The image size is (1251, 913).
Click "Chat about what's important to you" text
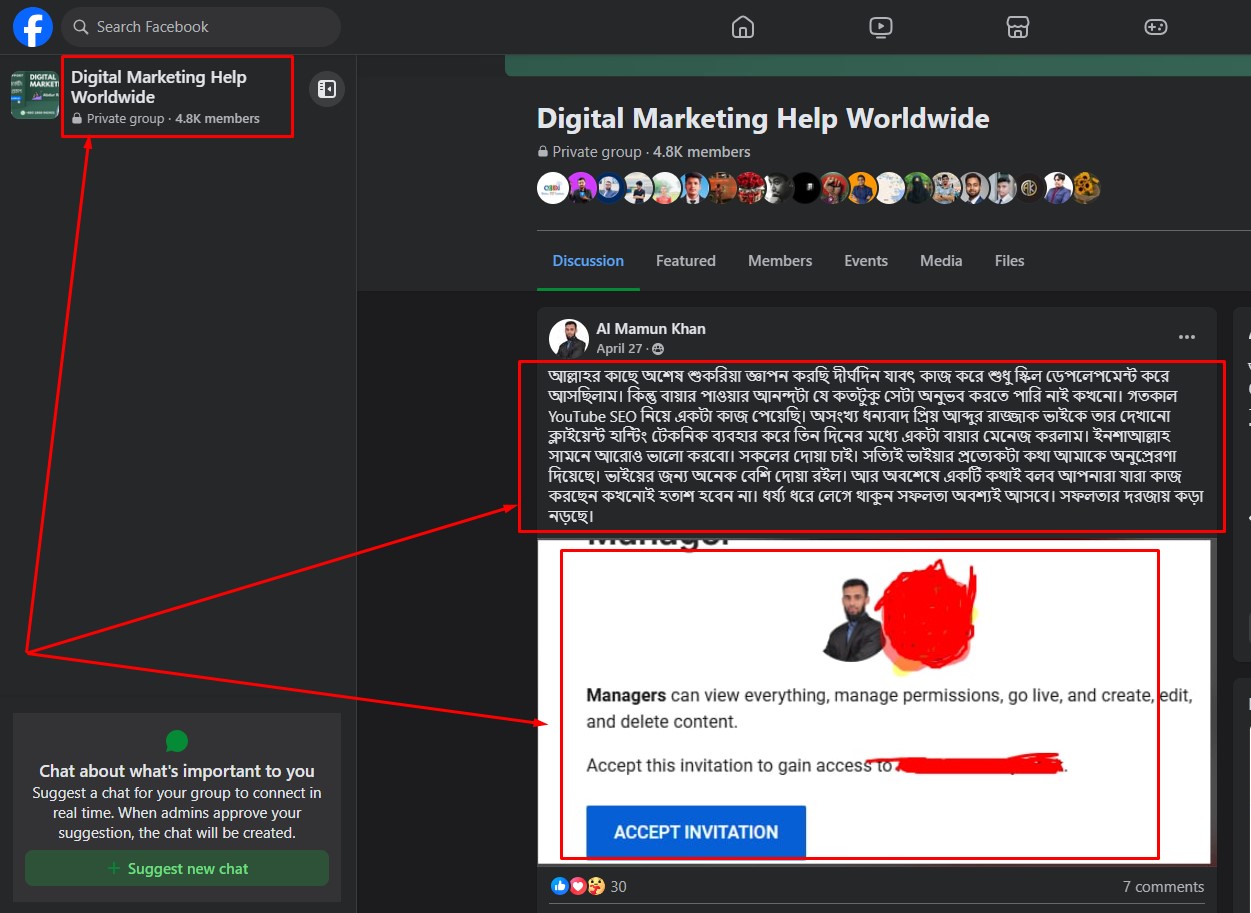pyautogui.click(x=177, y=771)
